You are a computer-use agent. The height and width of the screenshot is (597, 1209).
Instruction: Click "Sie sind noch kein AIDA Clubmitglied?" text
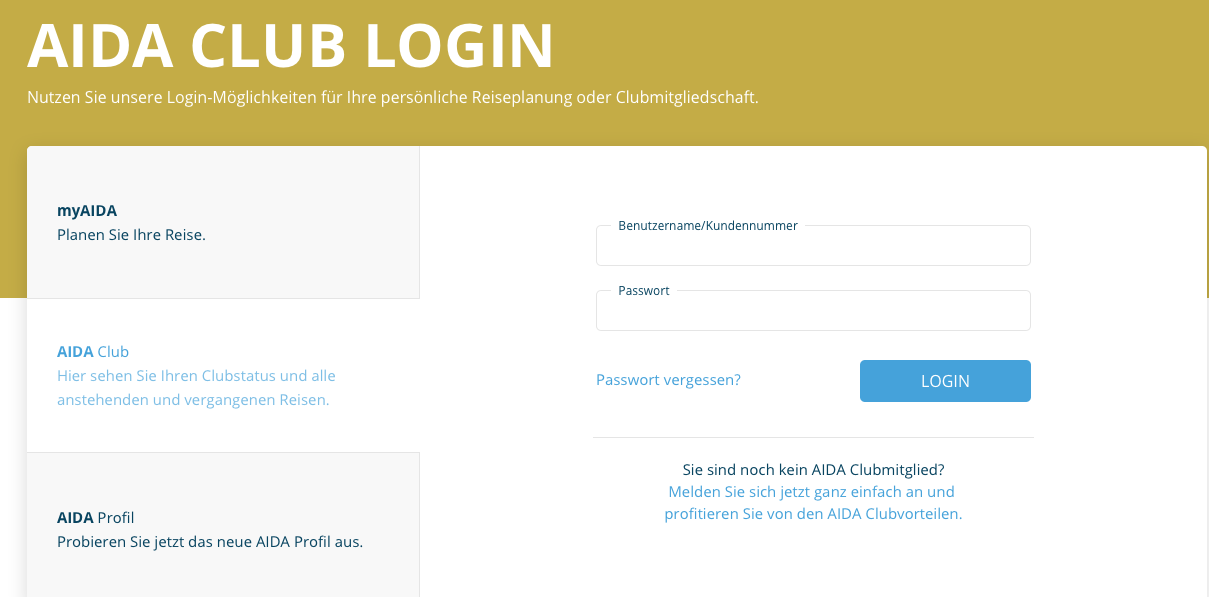tap(813, 469)
